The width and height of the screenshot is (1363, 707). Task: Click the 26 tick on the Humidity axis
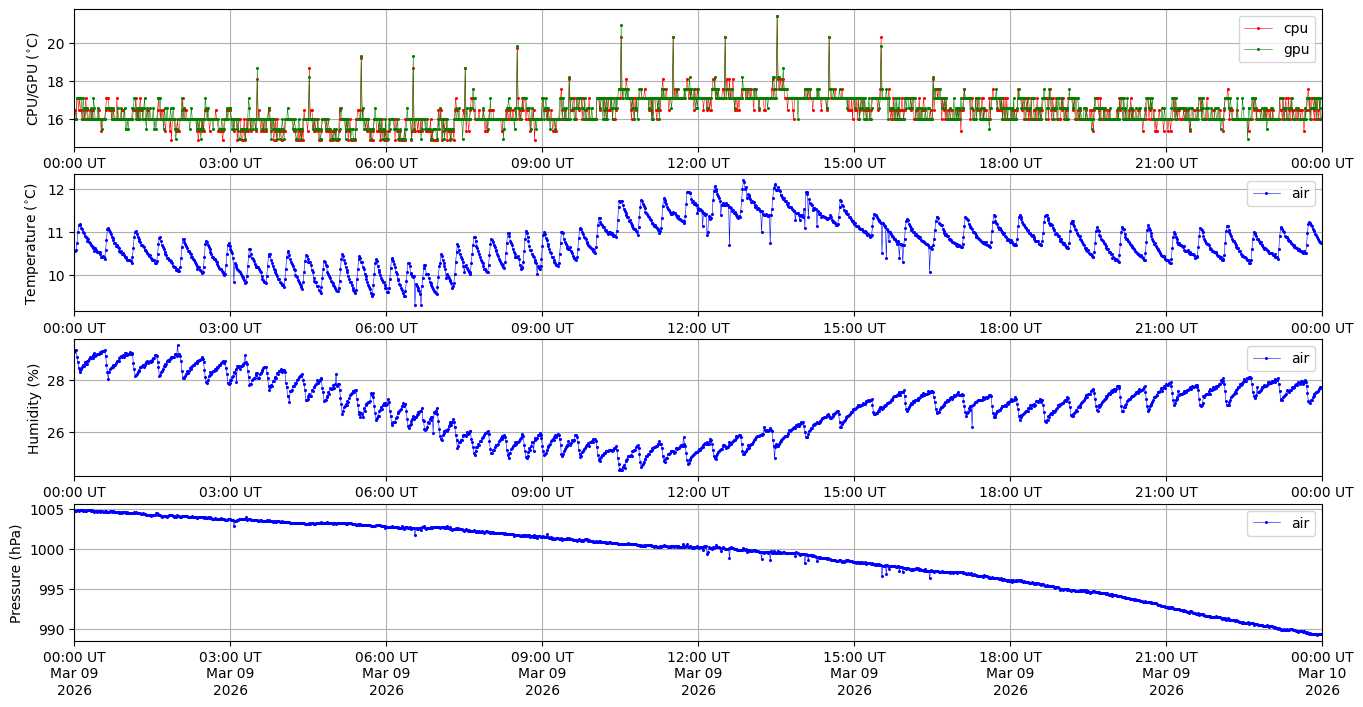click(x=55, y=433)
